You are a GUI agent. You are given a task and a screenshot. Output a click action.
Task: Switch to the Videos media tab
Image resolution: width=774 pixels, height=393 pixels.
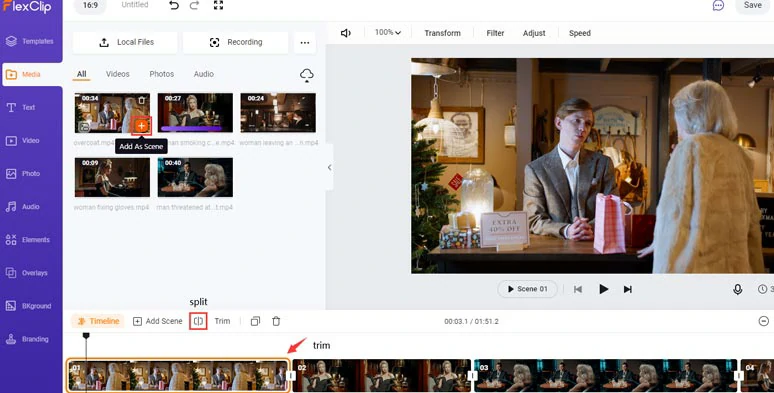[x=117, y=74]
